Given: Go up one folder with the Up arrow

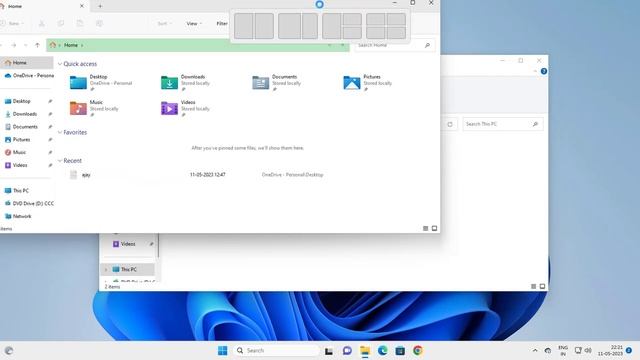Looking at the screenshot, I should [x=38, y=45].
